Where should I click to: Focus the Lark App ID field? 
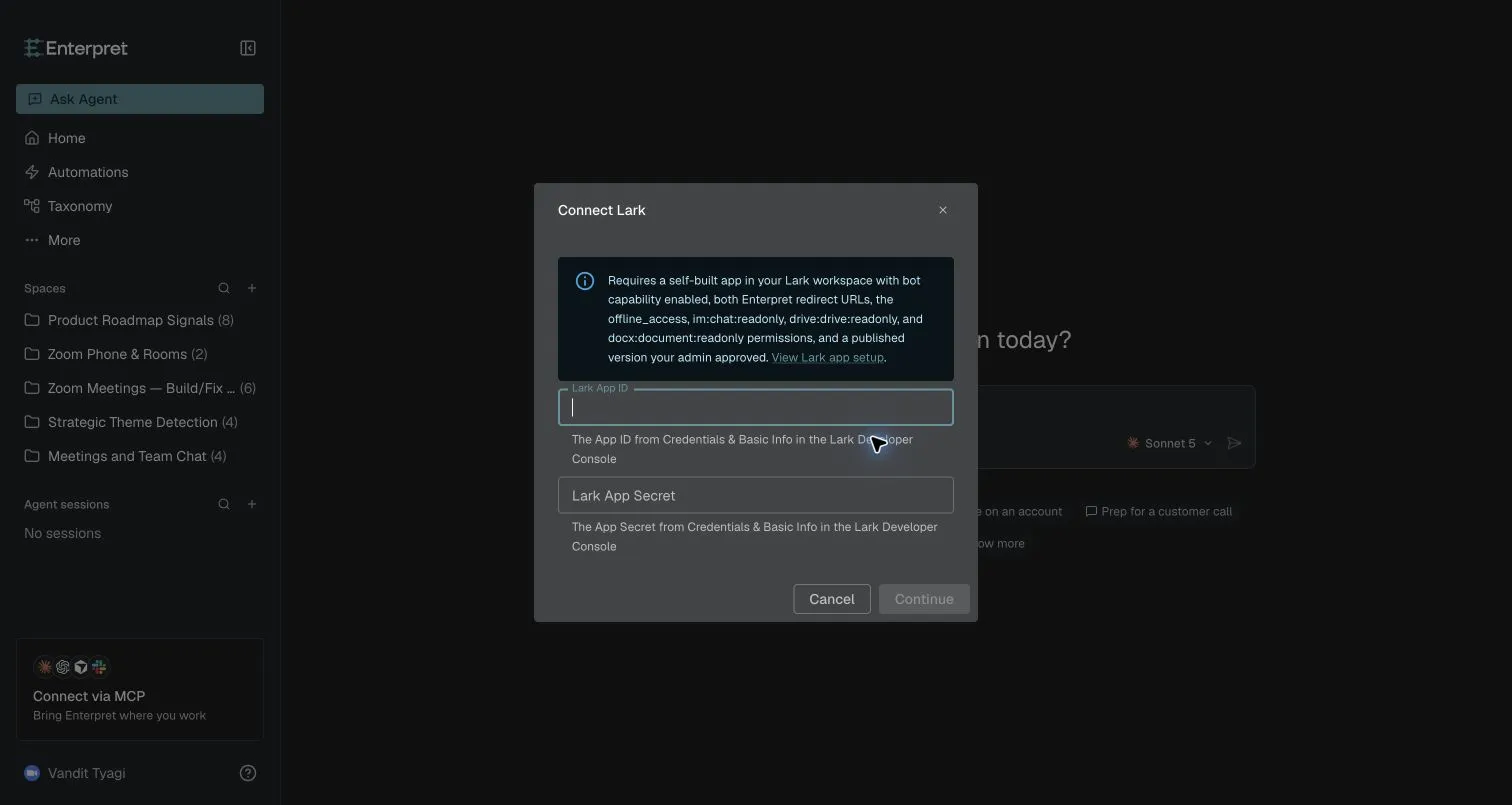click(x=756, y=407)
